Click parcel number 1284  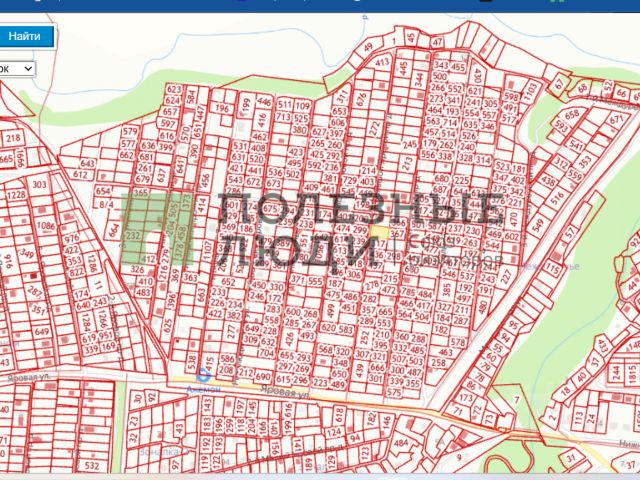(x=86, y=322)
